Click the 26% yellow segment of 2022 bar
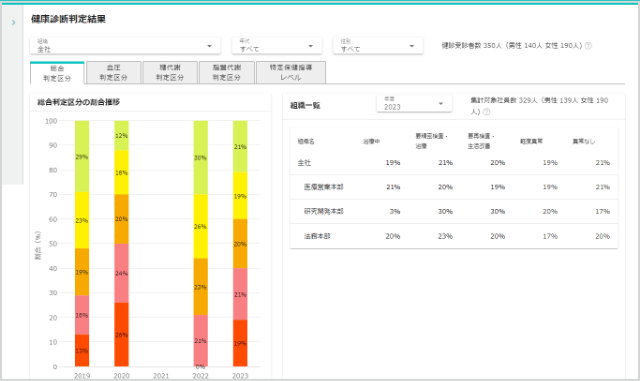This screenshot has height=381, width=640. pos(200,226)
